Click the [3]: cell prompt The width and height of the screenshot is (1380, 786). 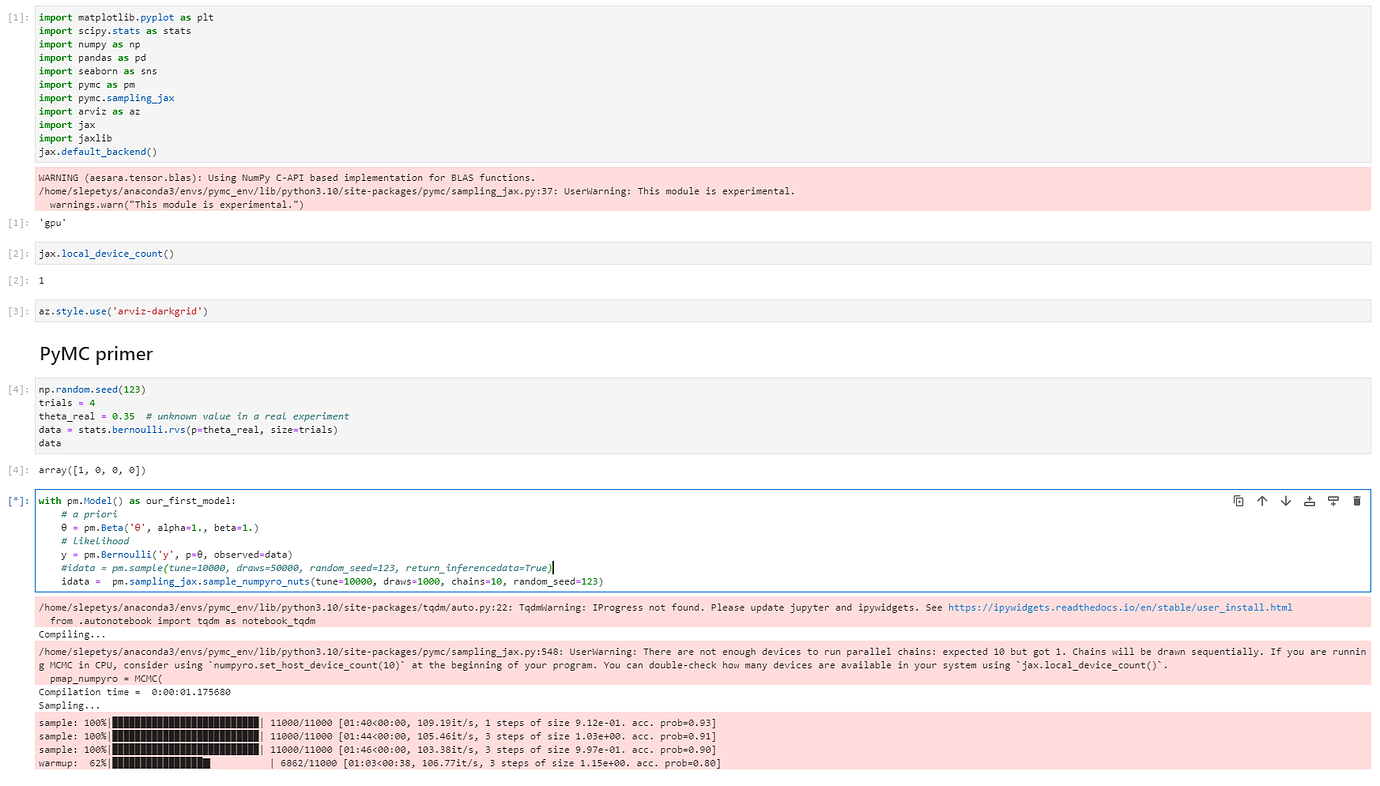(19, 312)
